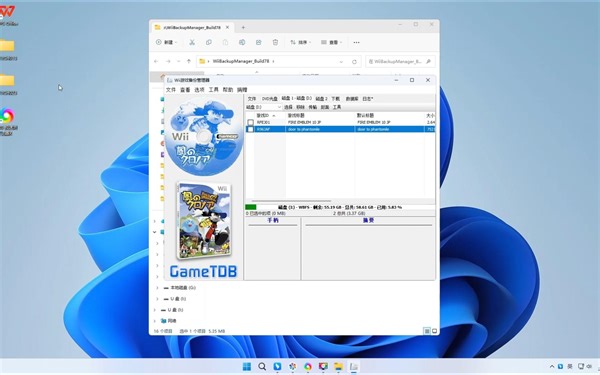The height and width of the screenshot is (375, 600).
Task: Open the 文件 menu in Wii Backup Manager
Action: click(x=171, y=90)
